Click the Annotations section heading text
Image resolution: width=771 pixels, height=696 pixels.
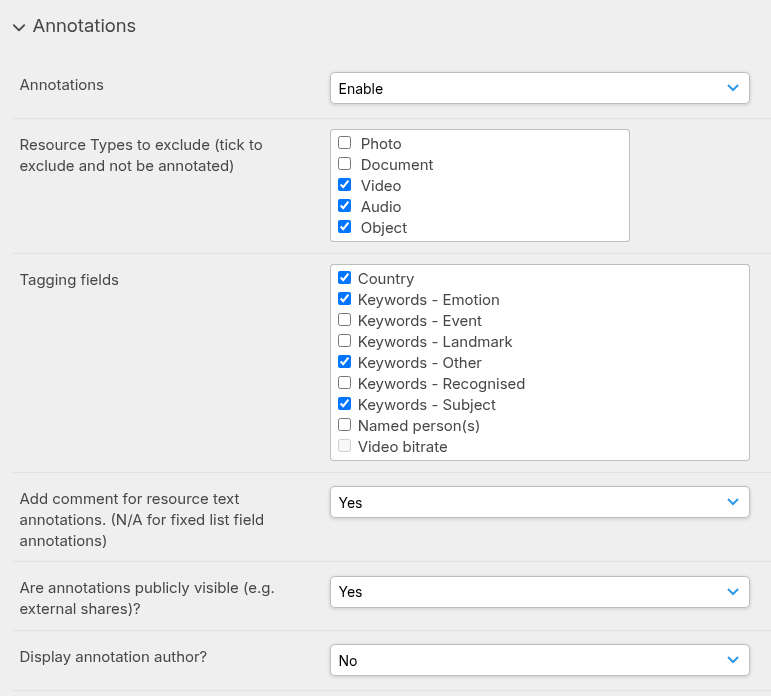click(84, 26)
